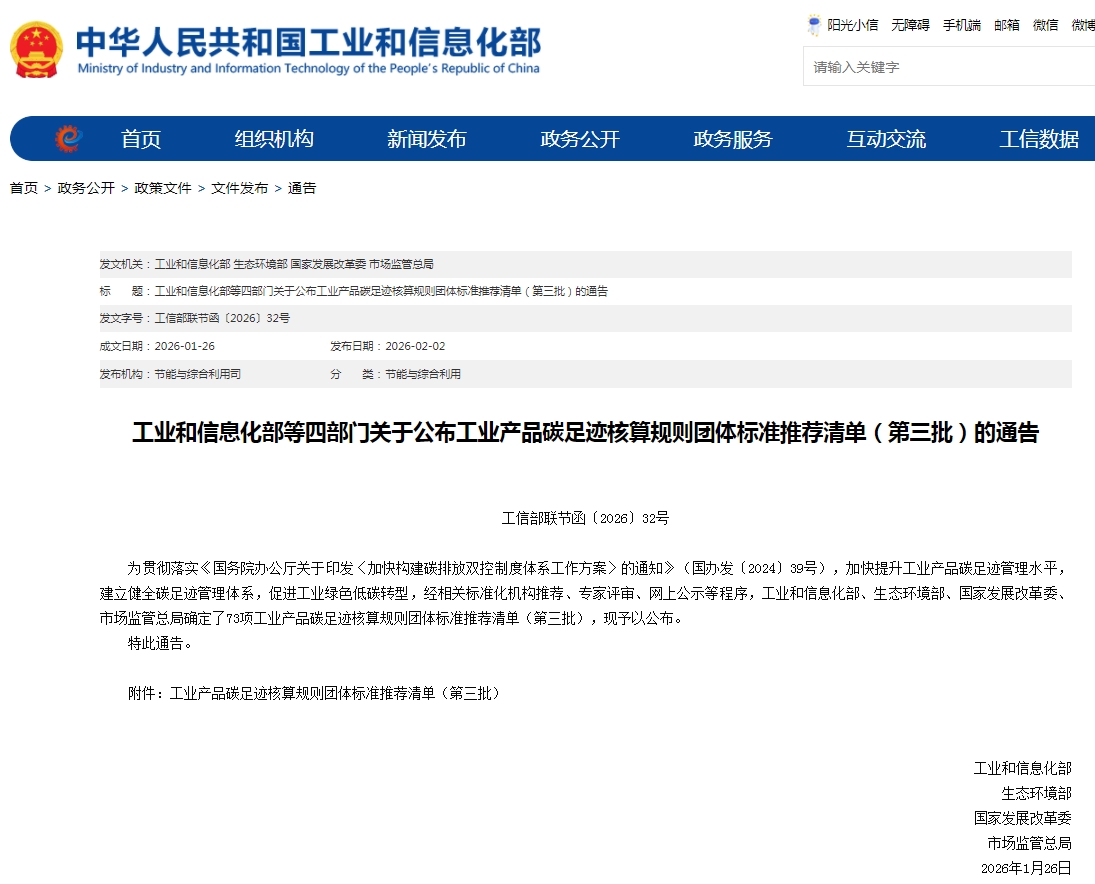Image resolution: width=1095 pixels, height=884 pixels.
Task: Click the 阳光小信 robot mascot icon
Action: click(x=814, y=25)
